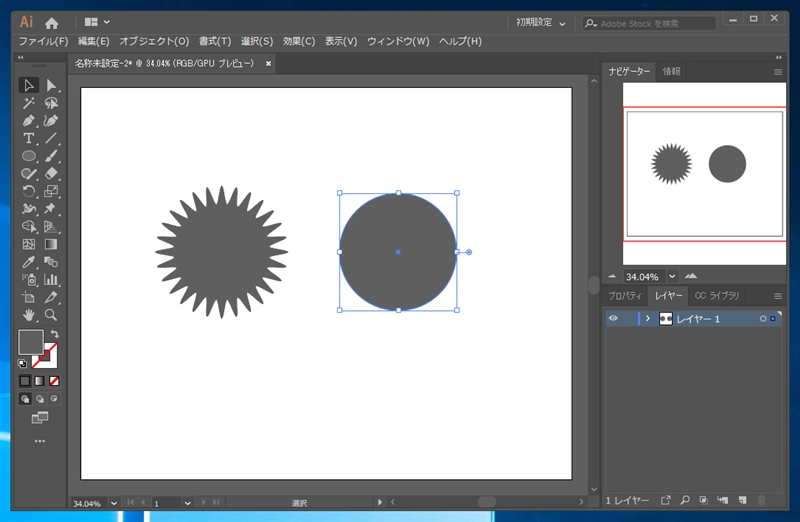
Task: Select the Shape Builder tool
Action: coord(29,227)
